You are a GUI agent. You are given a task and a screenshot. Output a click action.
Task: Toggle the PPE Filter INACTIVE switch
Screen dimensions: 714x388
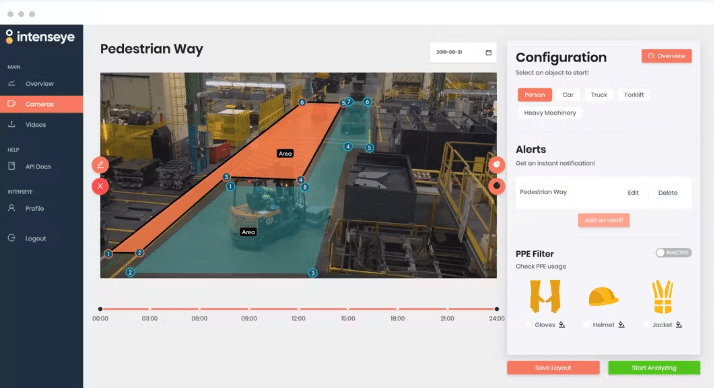pos(673,253)
